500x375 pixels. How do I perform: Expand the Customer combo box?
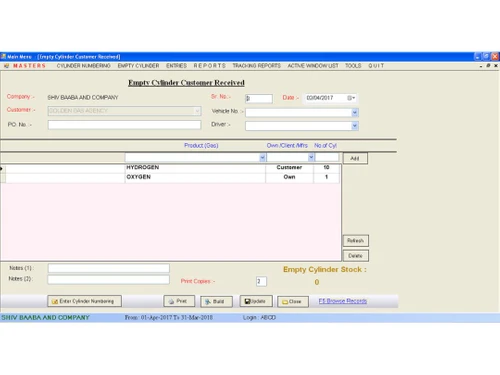[x=197, y=111]
